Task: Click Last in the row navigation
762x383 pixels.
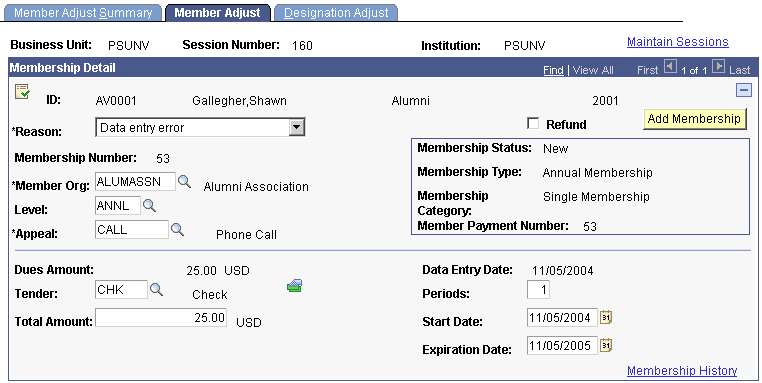Action: click(739, 70)
